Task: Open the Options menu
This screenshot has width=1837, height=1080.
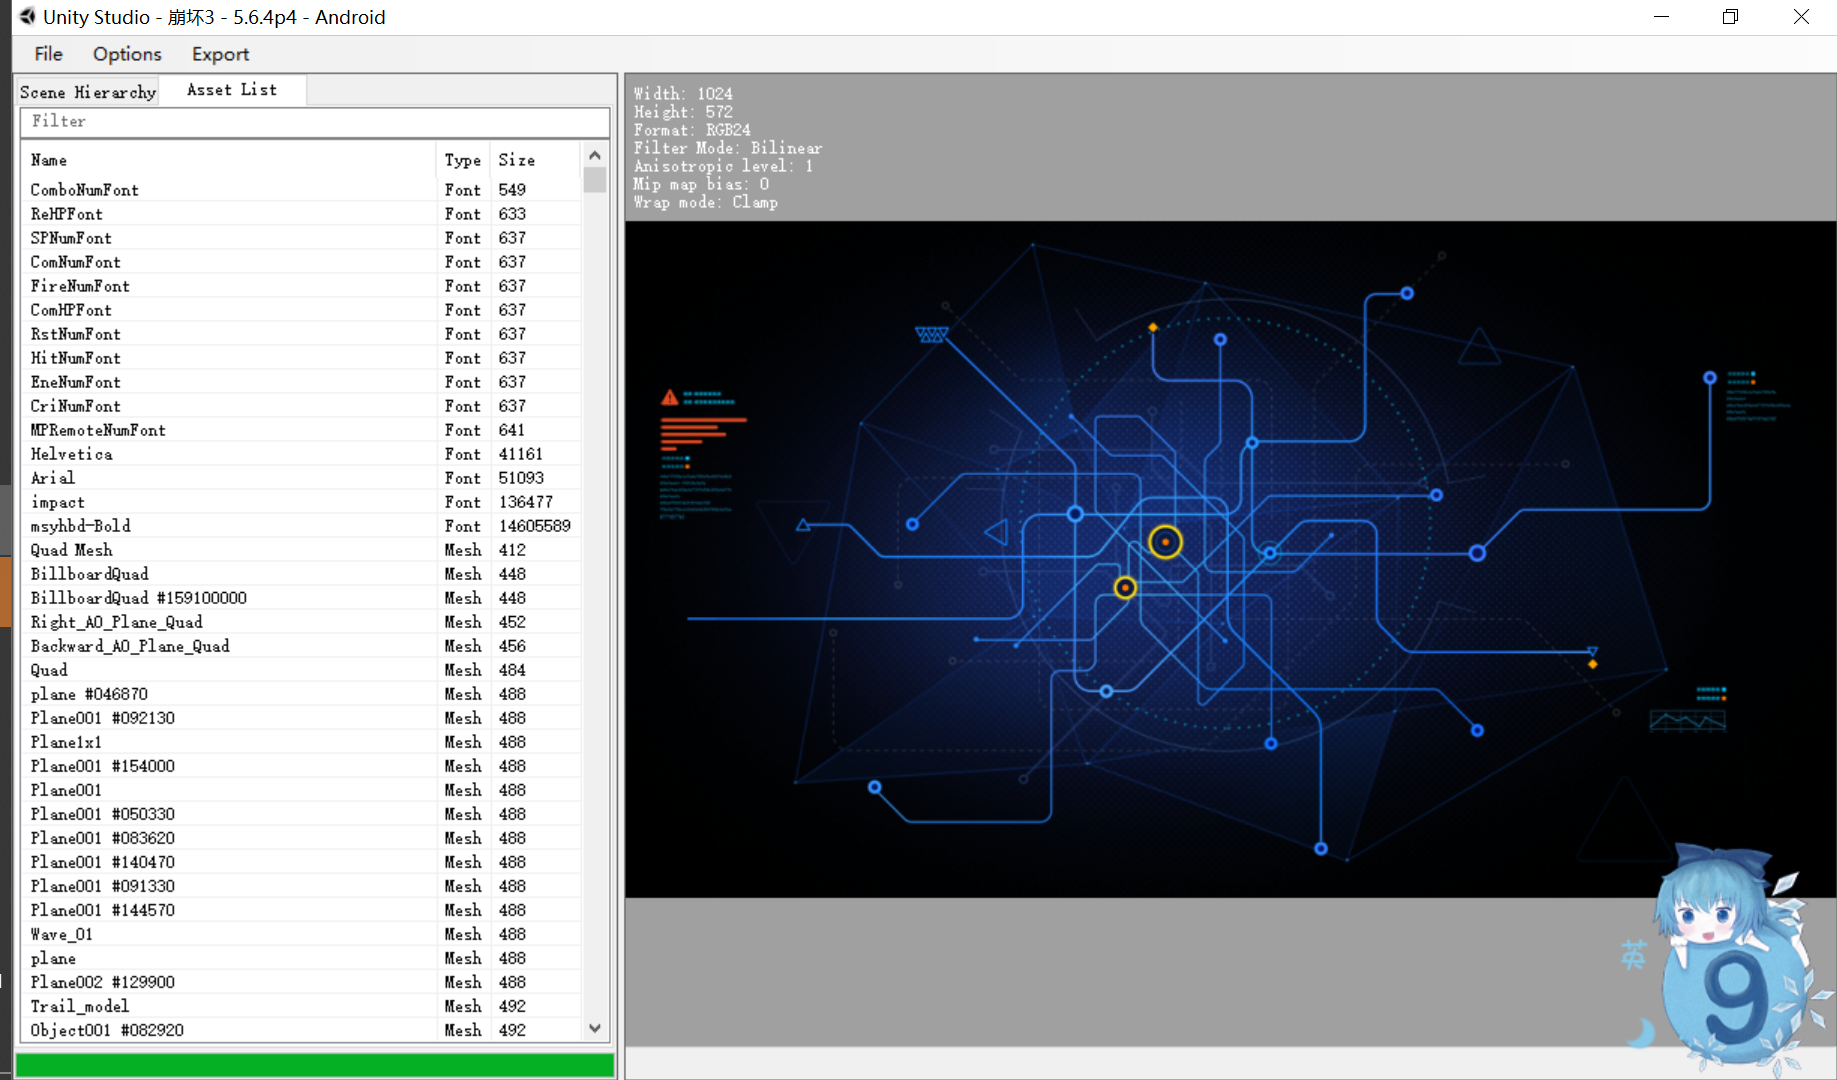Action: tap(127, 54)
